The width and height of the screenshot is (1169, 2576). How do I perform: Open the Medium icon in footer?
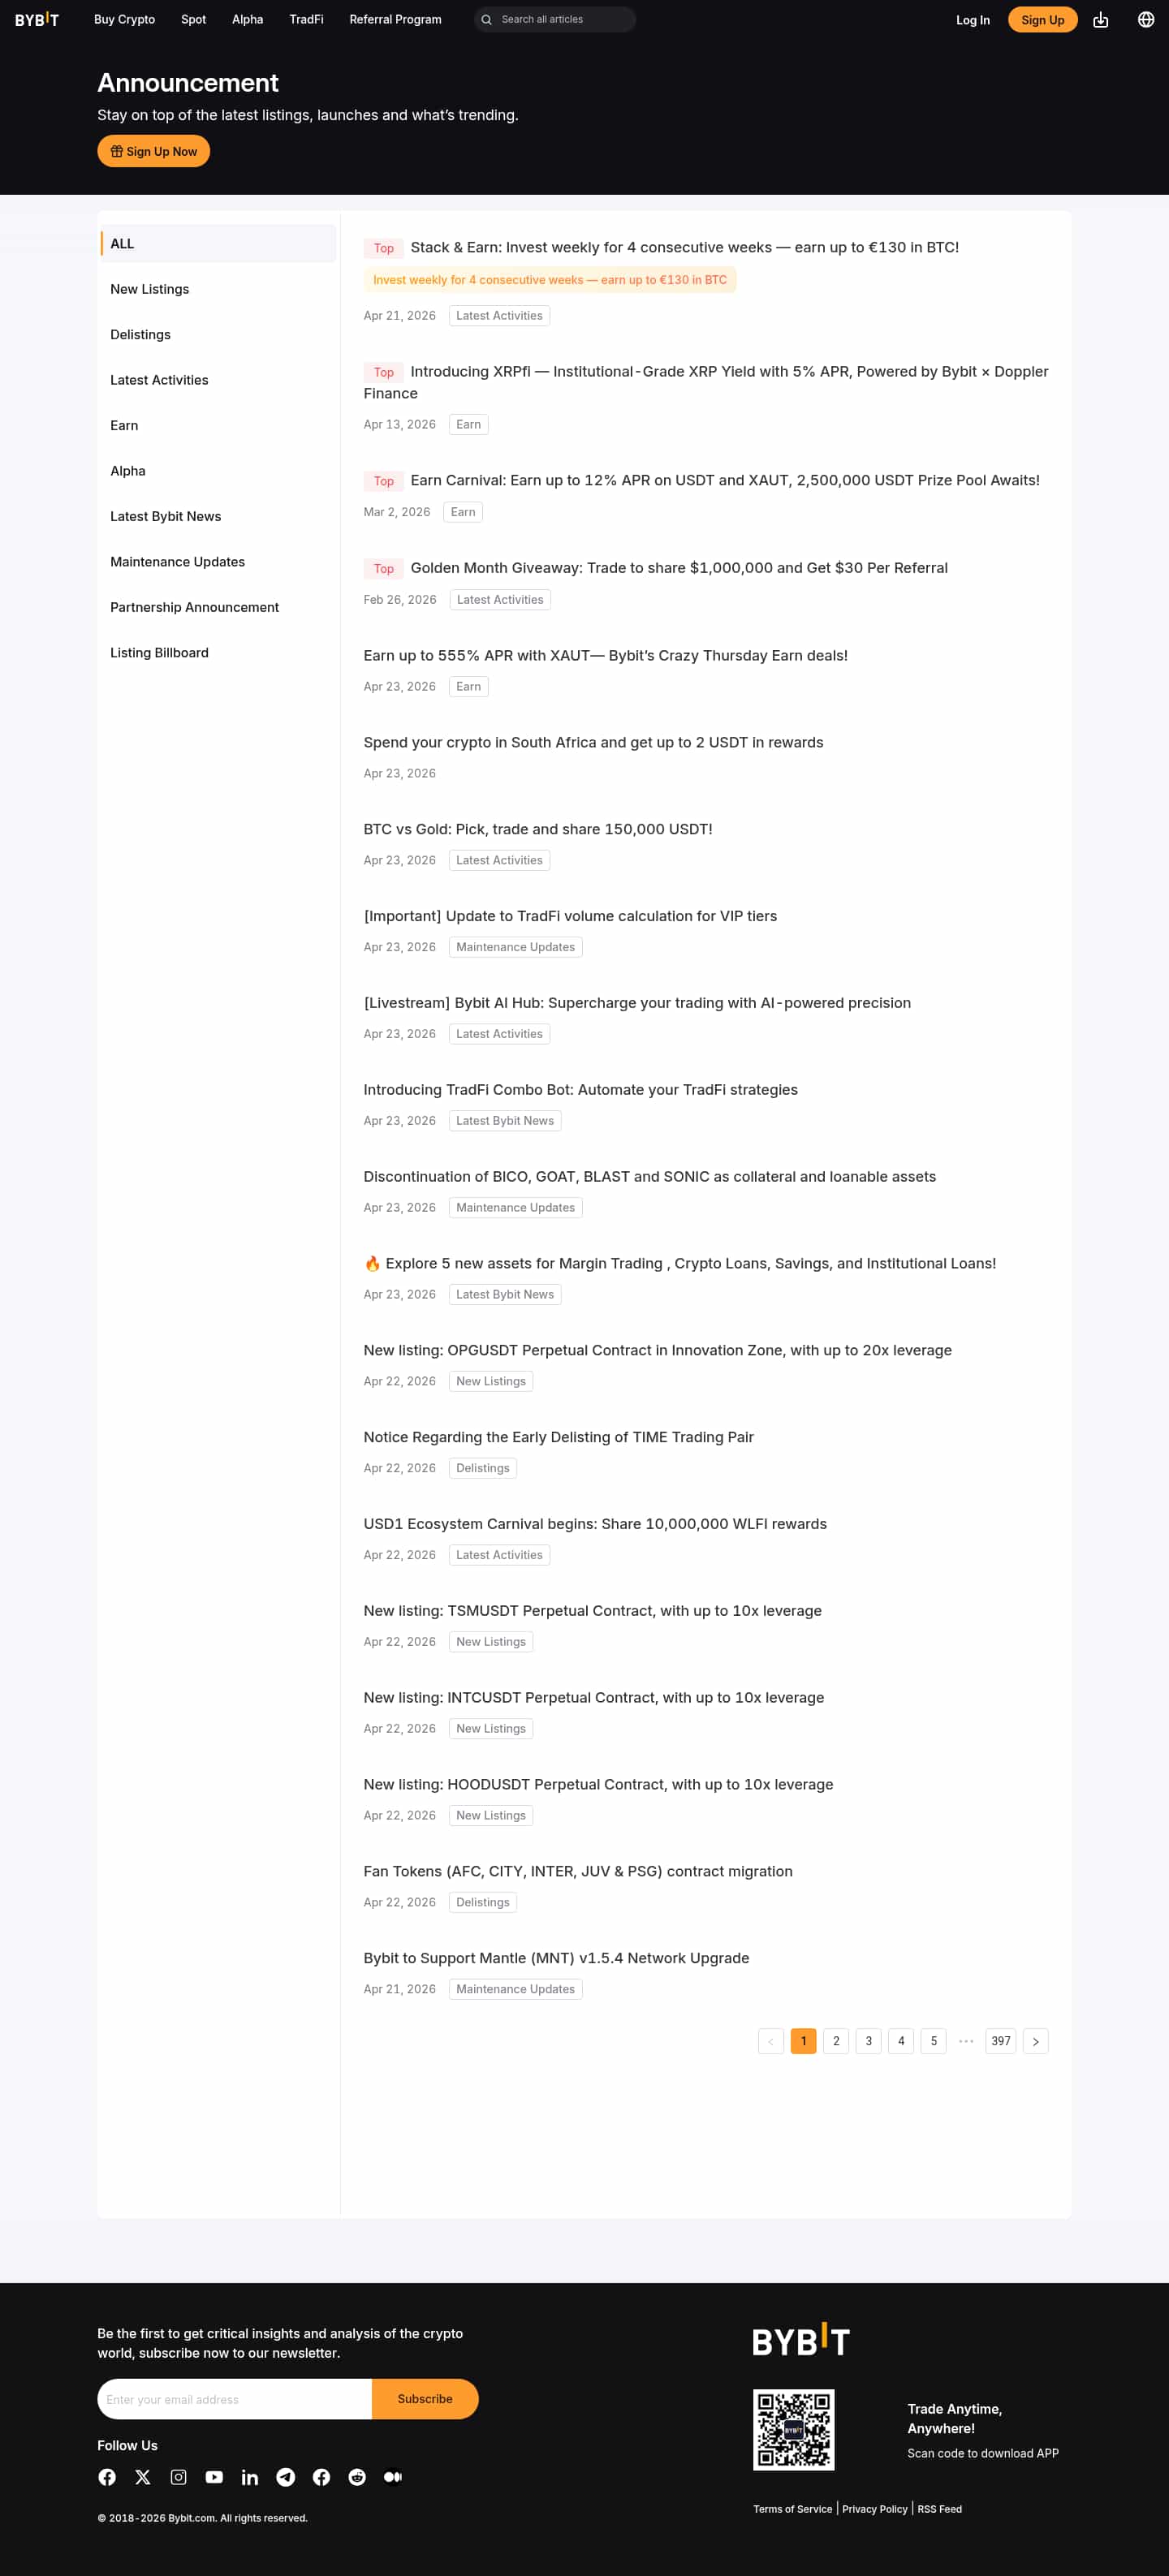point(393,2477)
